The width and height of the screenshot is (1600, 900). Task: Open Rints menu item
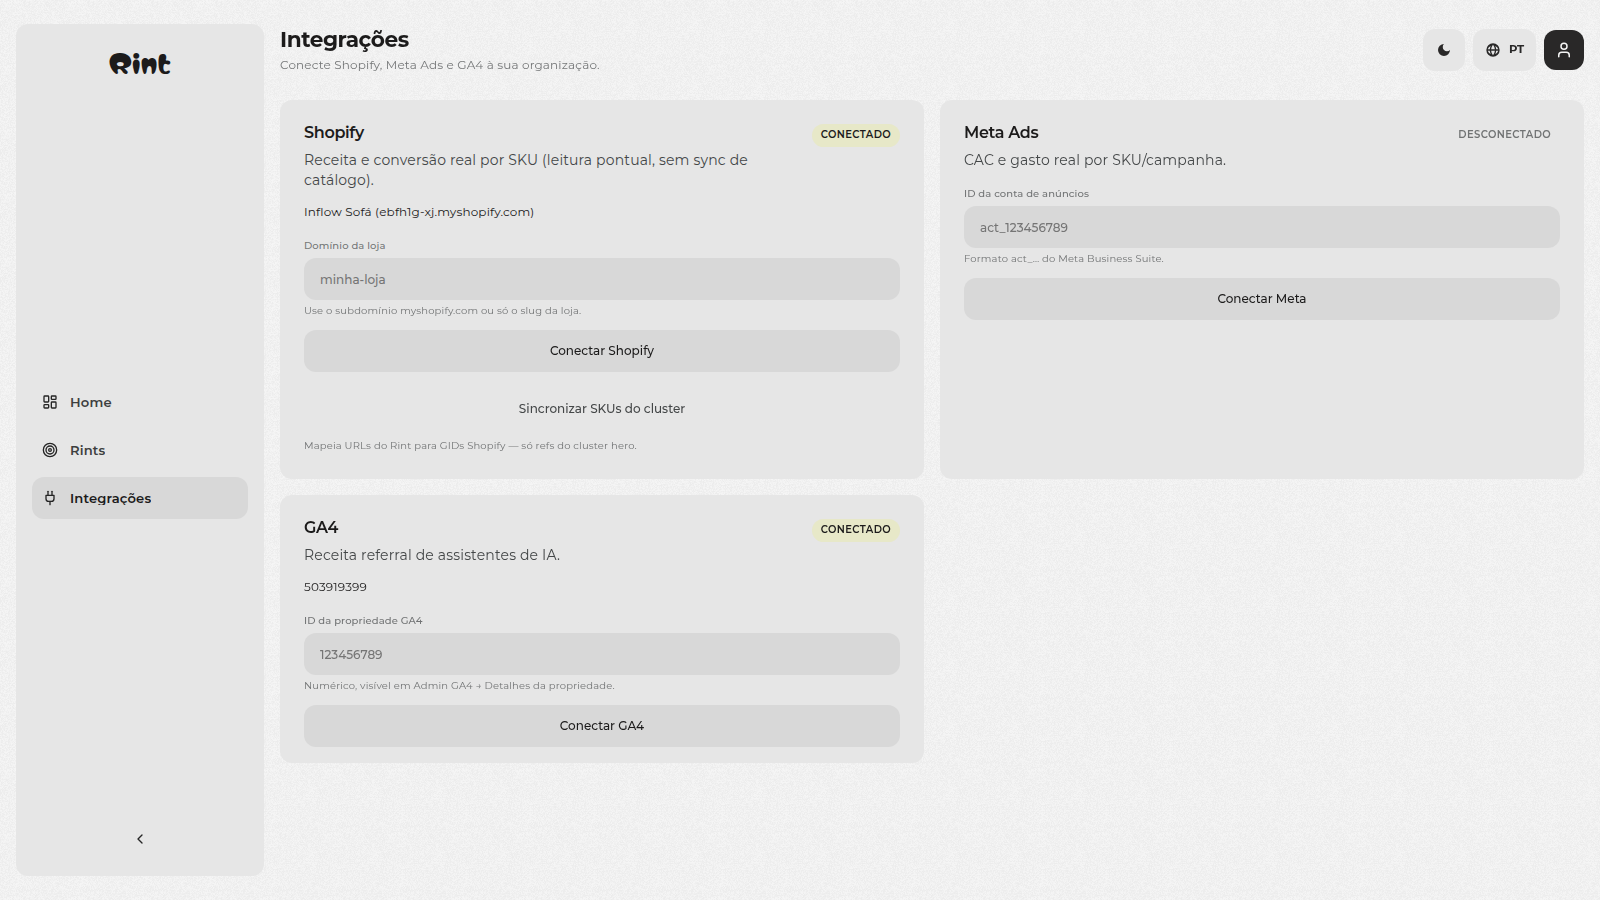point(140,450)
